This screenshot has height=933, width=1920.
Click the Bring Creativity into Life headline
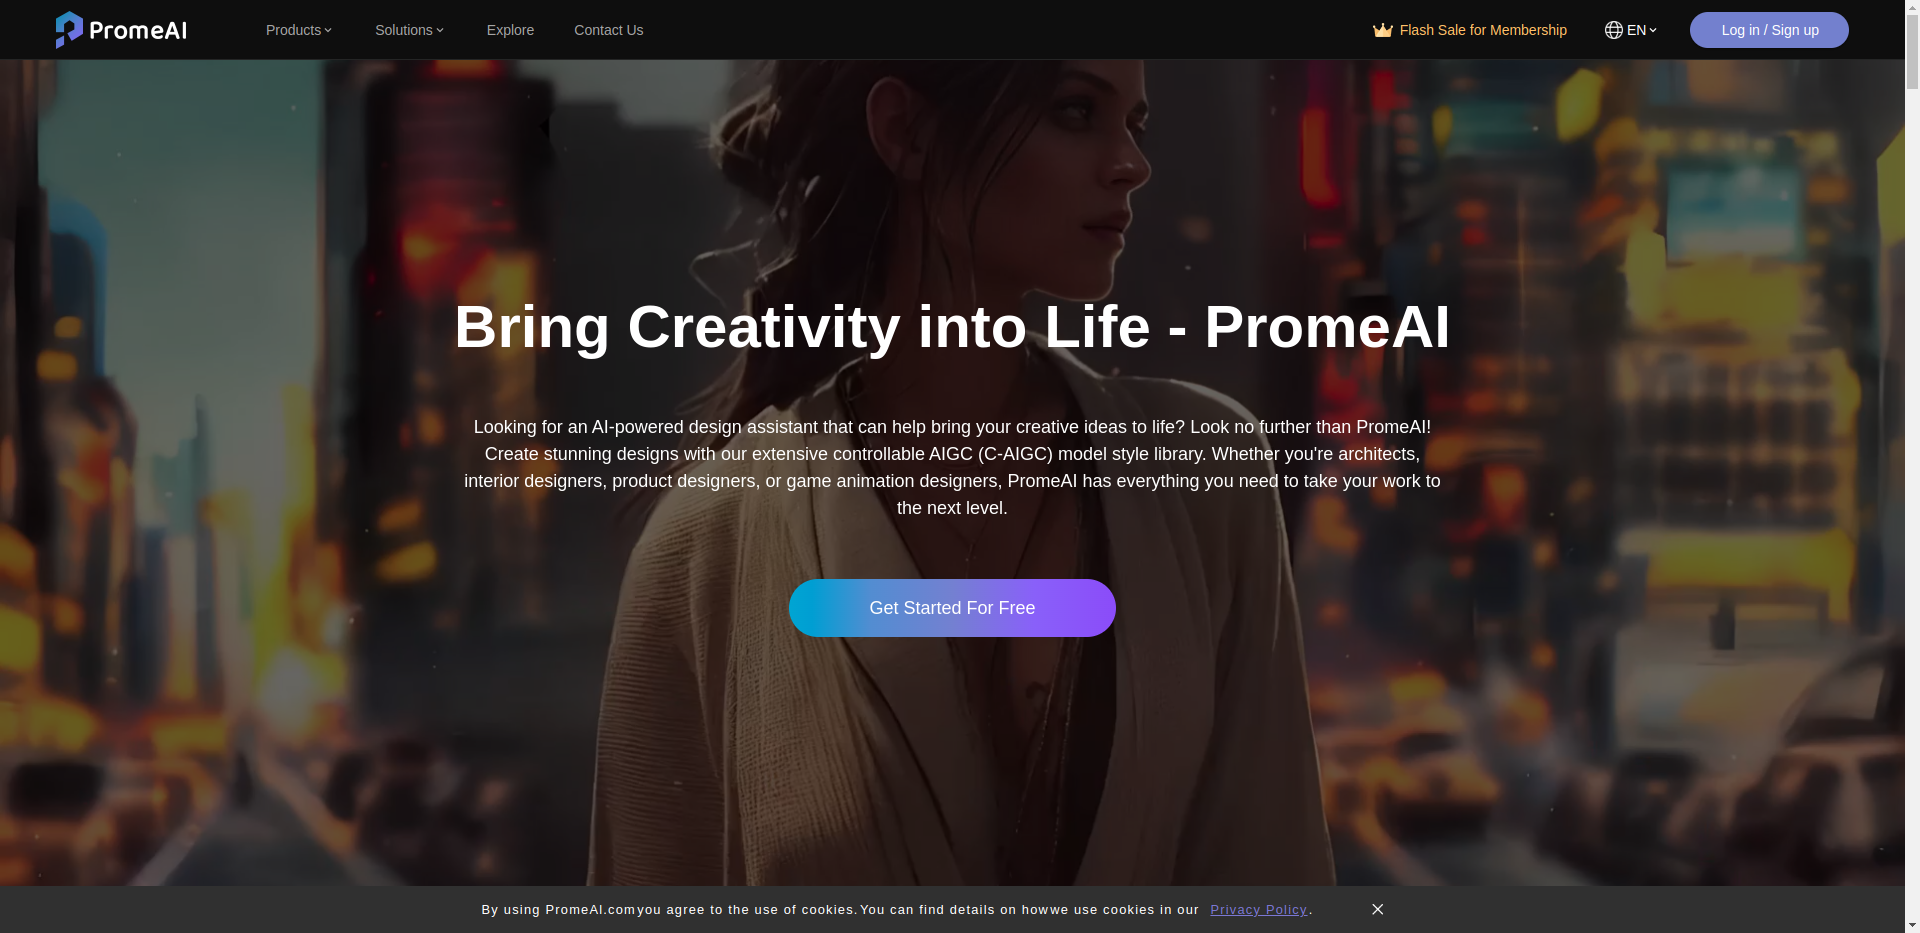click(952, 327)
